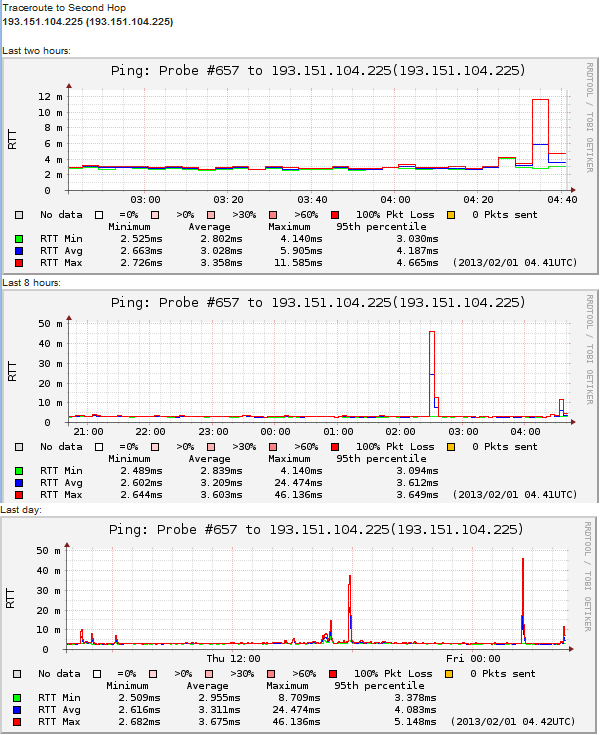Click the >60% loss swatch in the last-day legend
The height and width of the screenshot is (735, 605).
click(273, 674)
